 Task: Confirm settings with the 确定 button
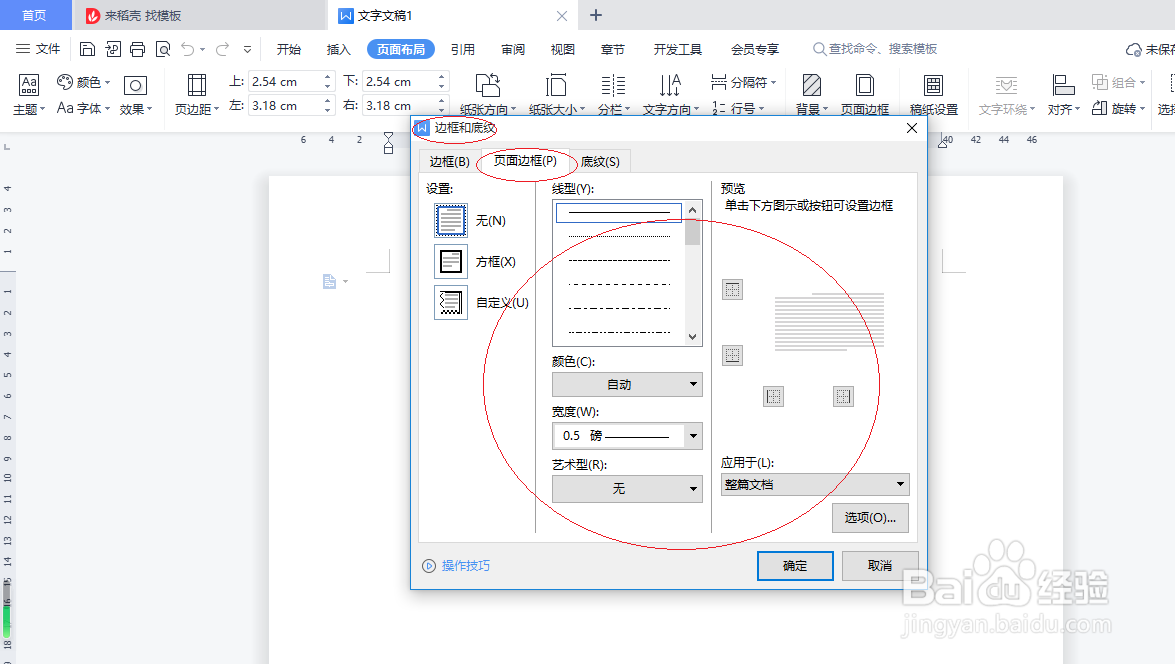[x=794, y=566]
